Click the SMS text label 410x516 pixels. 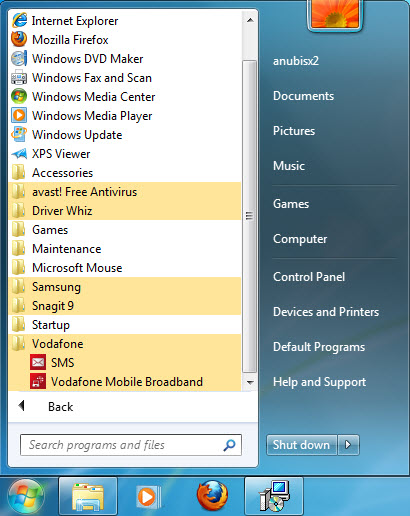[x=63, y=363]
